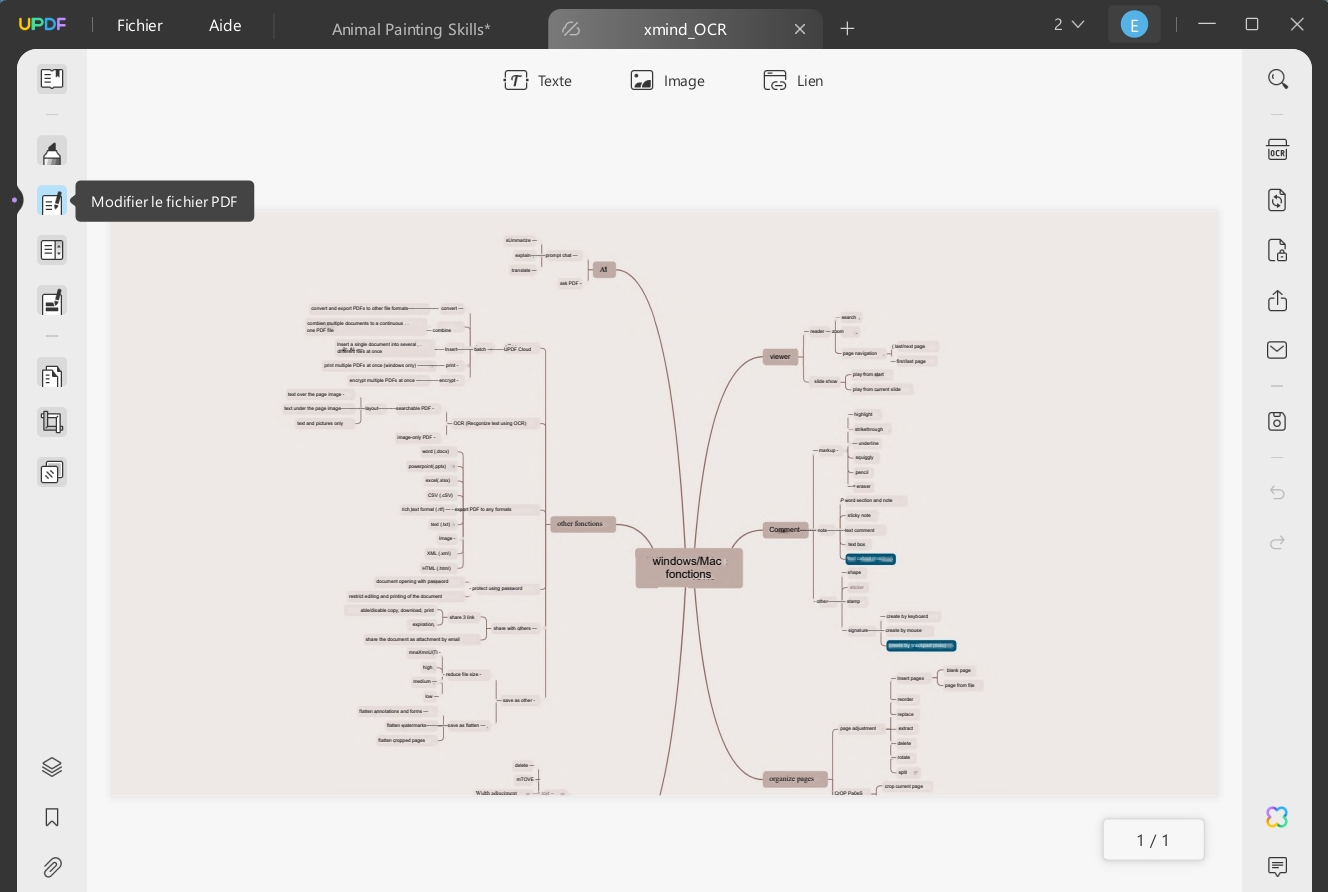Image resolution: width=1328 pixels, height=892 pixels.
Task: Select the Image editing tool
Action: 667,81
